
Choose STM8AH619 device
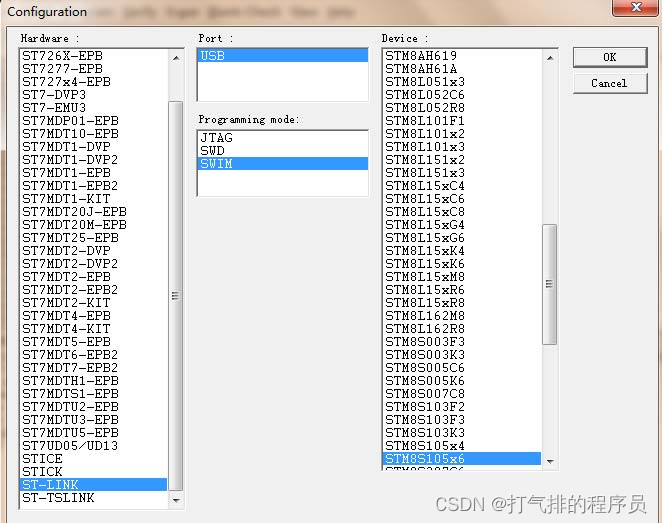(x=462, y=55)
